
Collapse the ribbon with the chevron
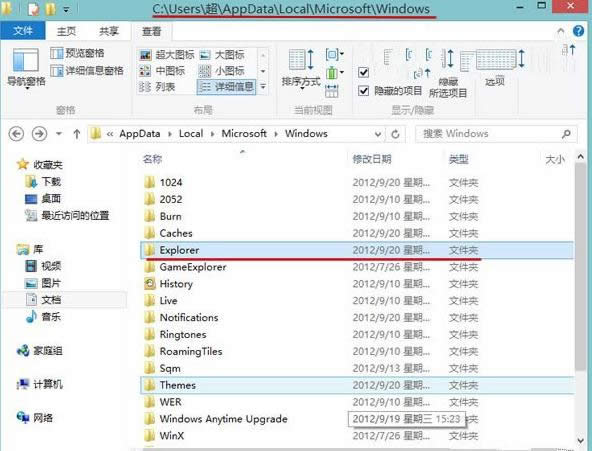pos(561,31)
